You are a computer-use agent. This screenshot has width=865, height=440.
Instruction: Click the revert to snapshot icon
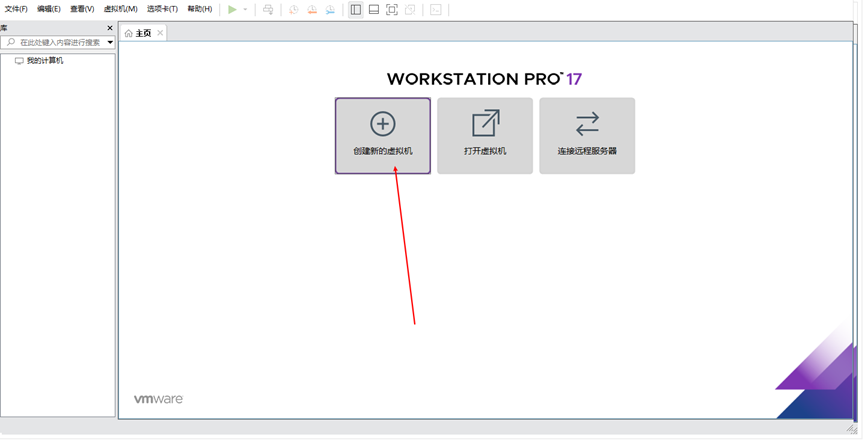coord(312,9)
